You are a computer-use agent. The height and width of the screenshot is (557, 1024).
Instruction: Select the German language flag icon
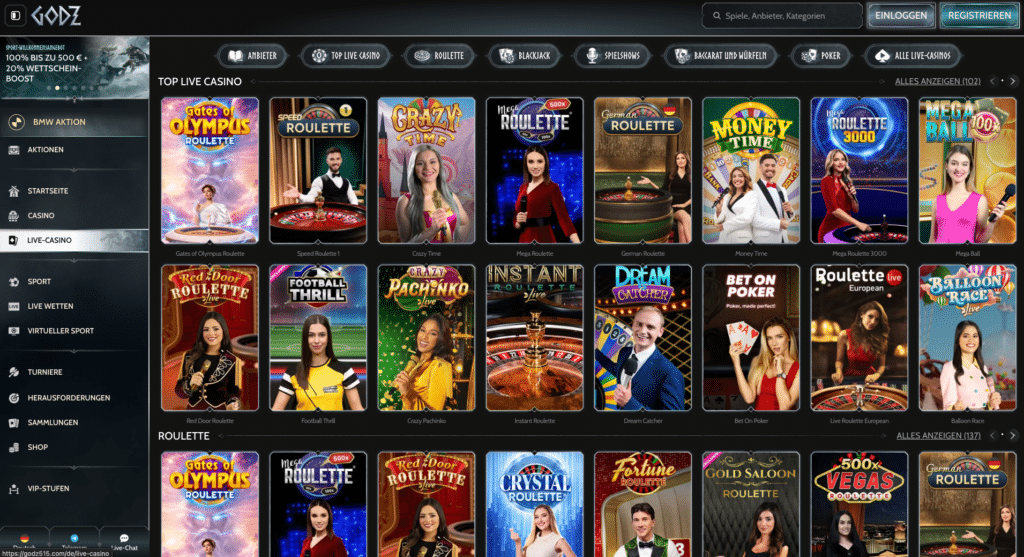click(24, 539)
